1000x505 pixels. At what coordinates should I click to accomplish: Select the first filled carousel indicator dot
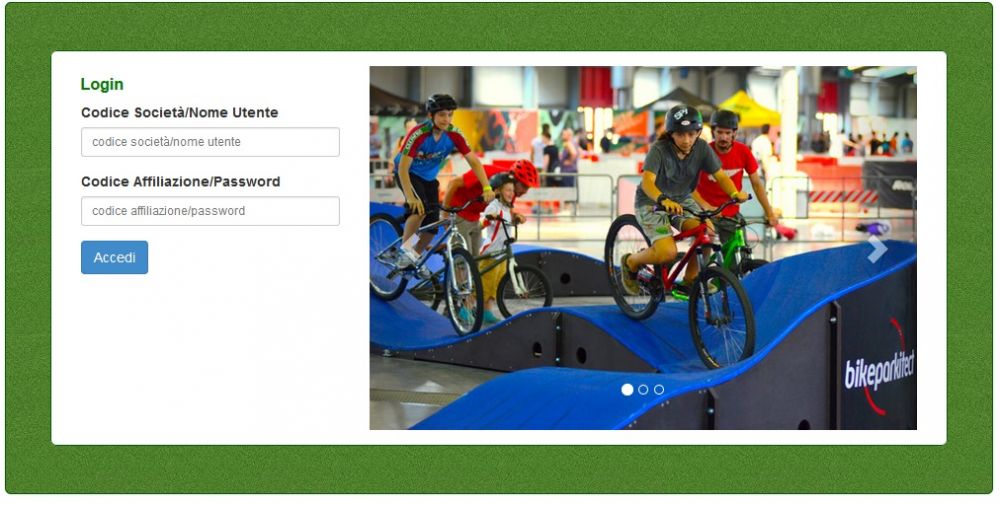pos(627,390)
